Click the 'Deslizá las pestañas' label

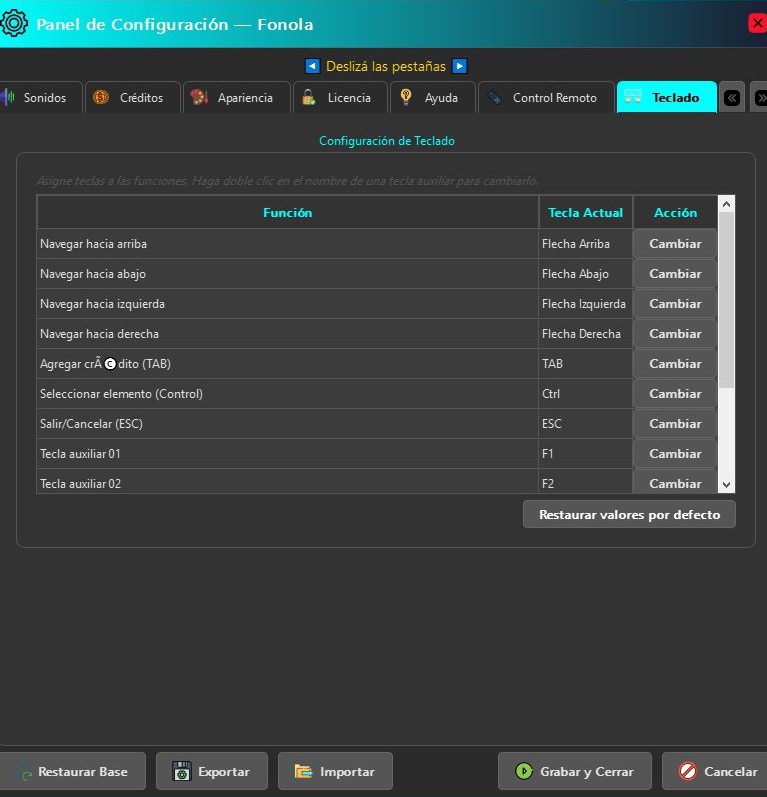pyautogui.click(x=386, y=67)
